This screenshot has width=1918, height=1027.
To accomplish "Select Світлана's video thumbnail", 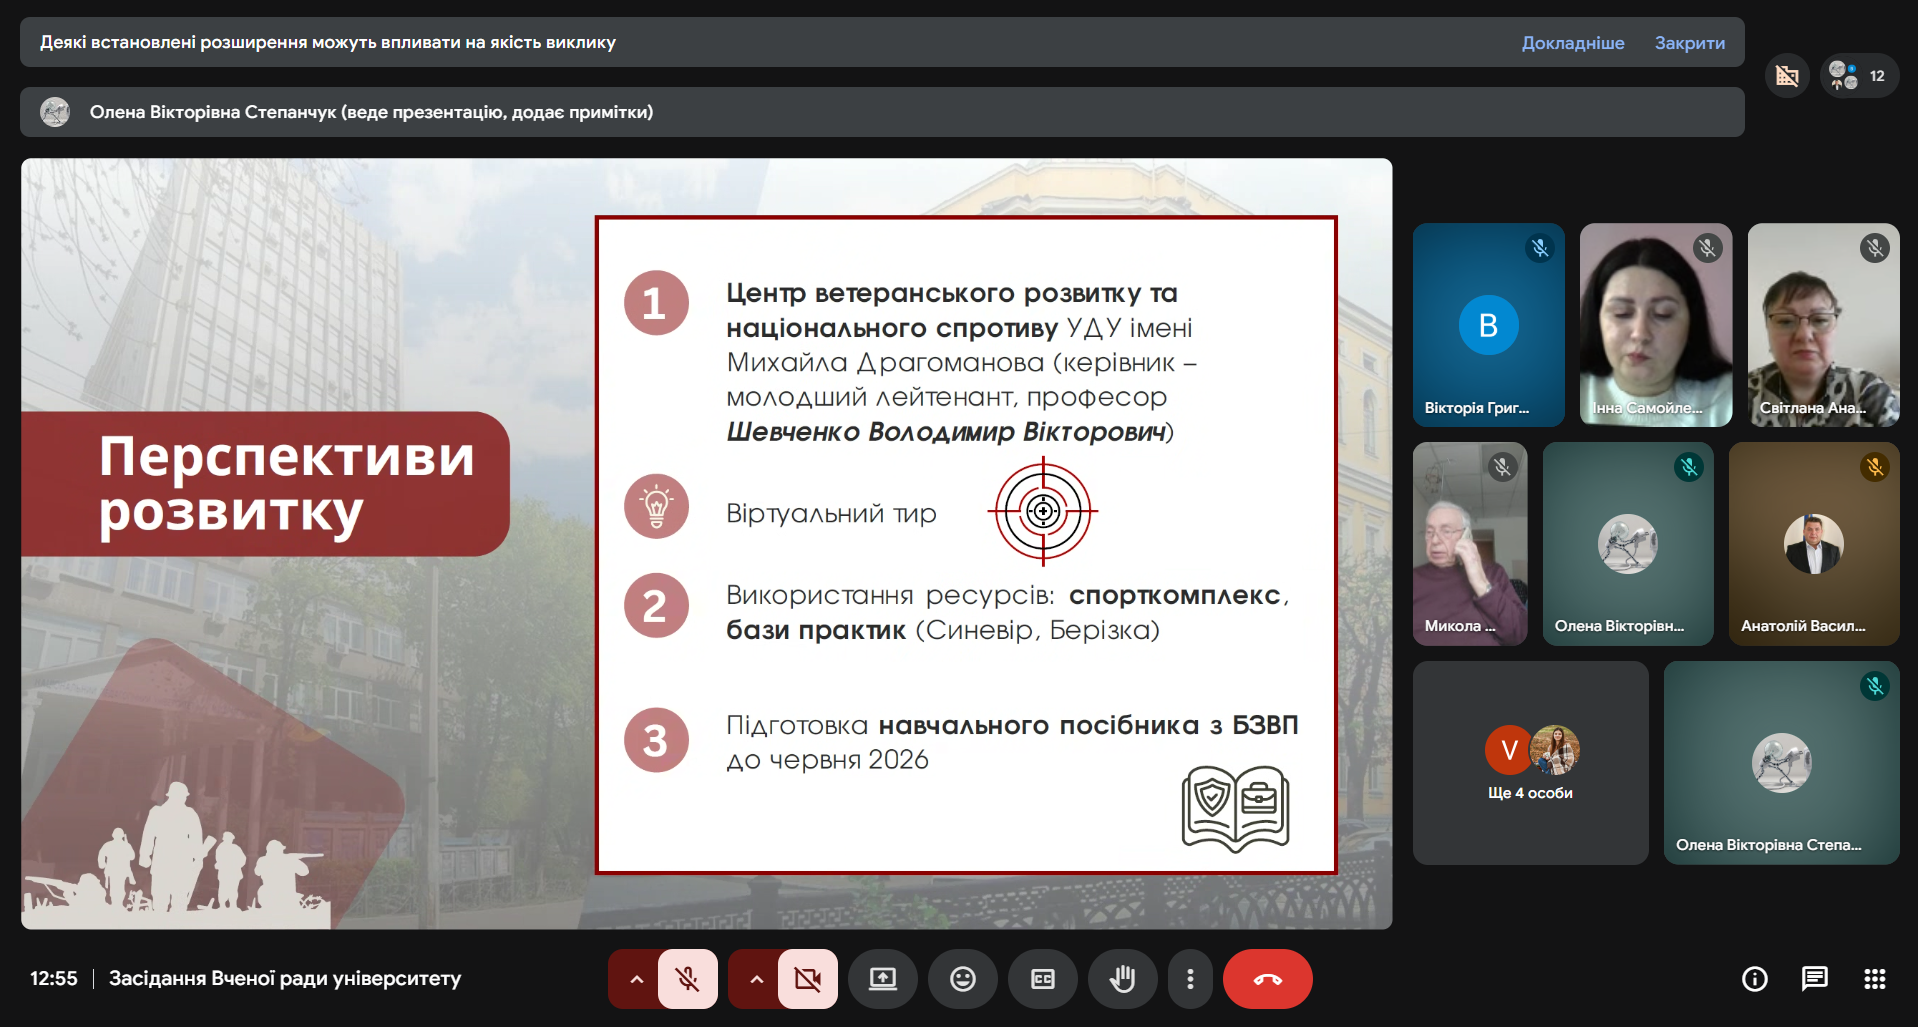I will pos(1822,325).
